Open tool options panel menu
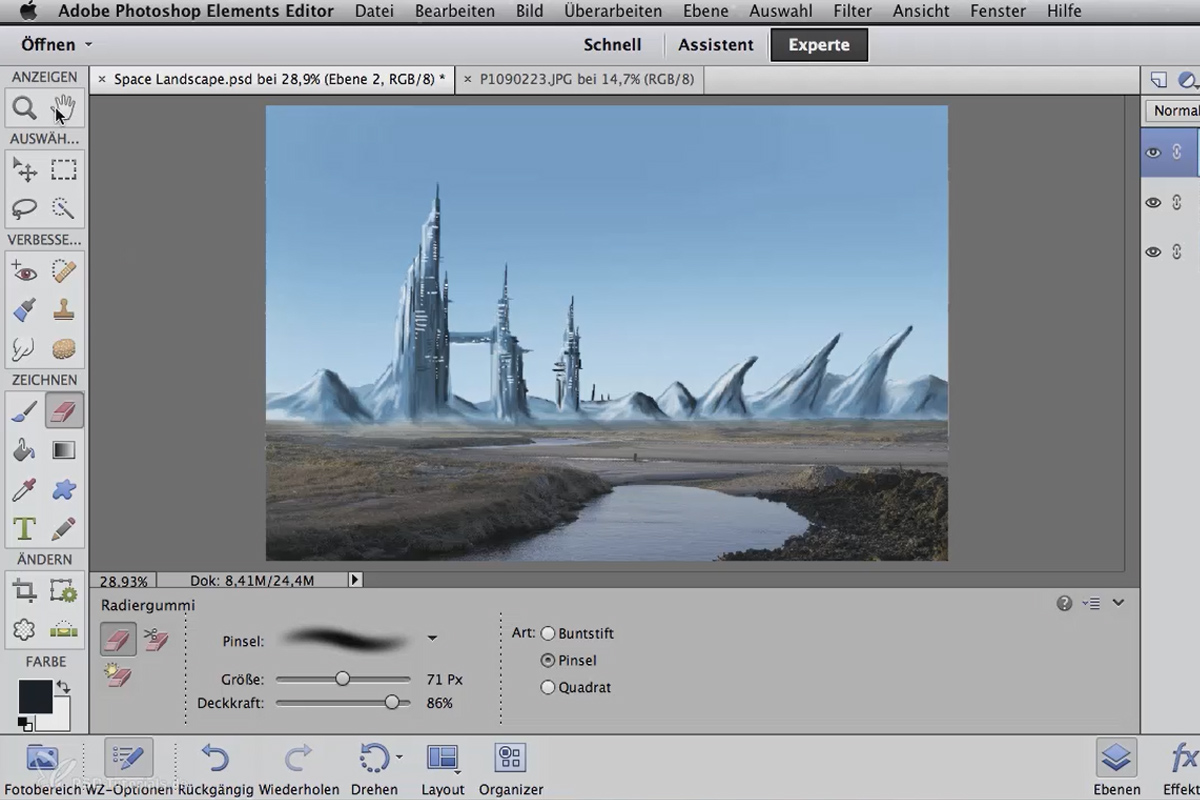Screen dimensions: 1200x800 (x=1091, y=603)
